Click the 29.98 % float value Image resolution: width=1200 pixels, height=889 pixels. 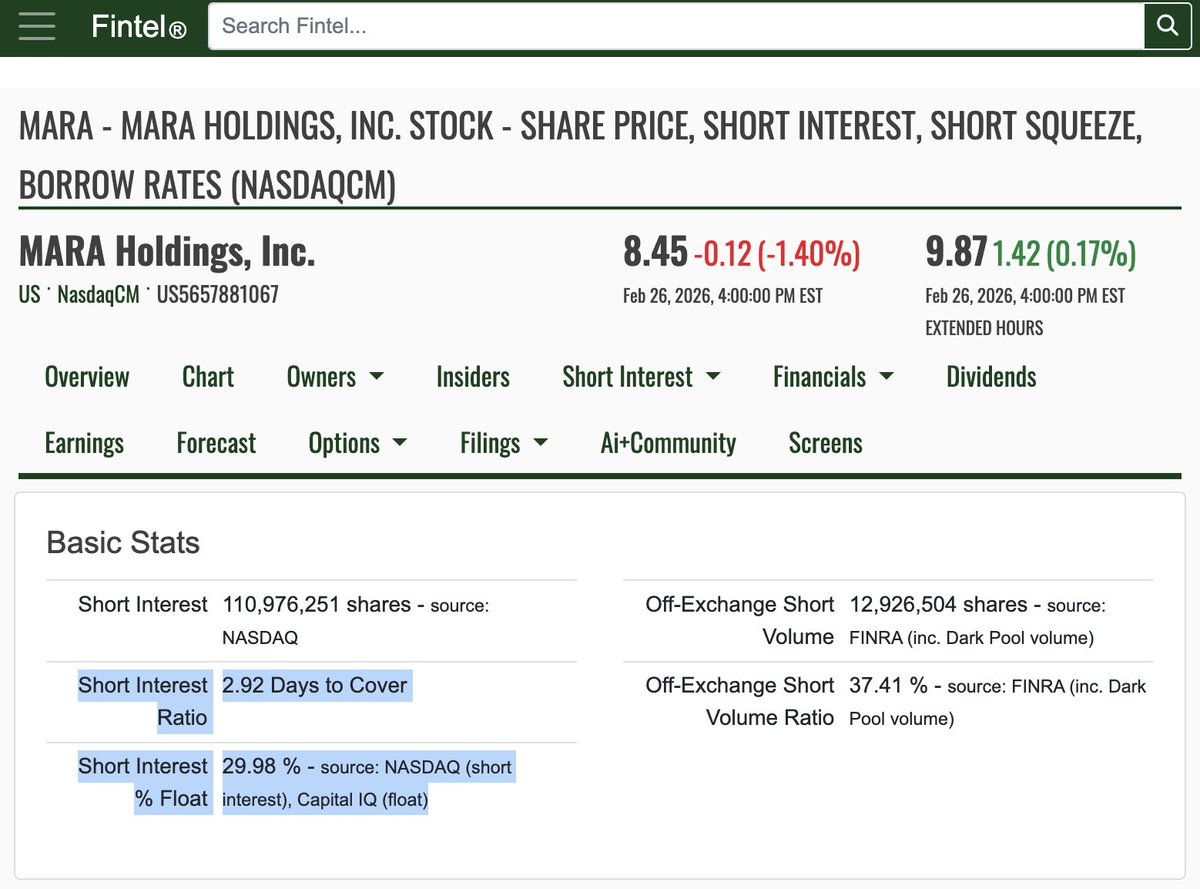(x=261, y=767)
